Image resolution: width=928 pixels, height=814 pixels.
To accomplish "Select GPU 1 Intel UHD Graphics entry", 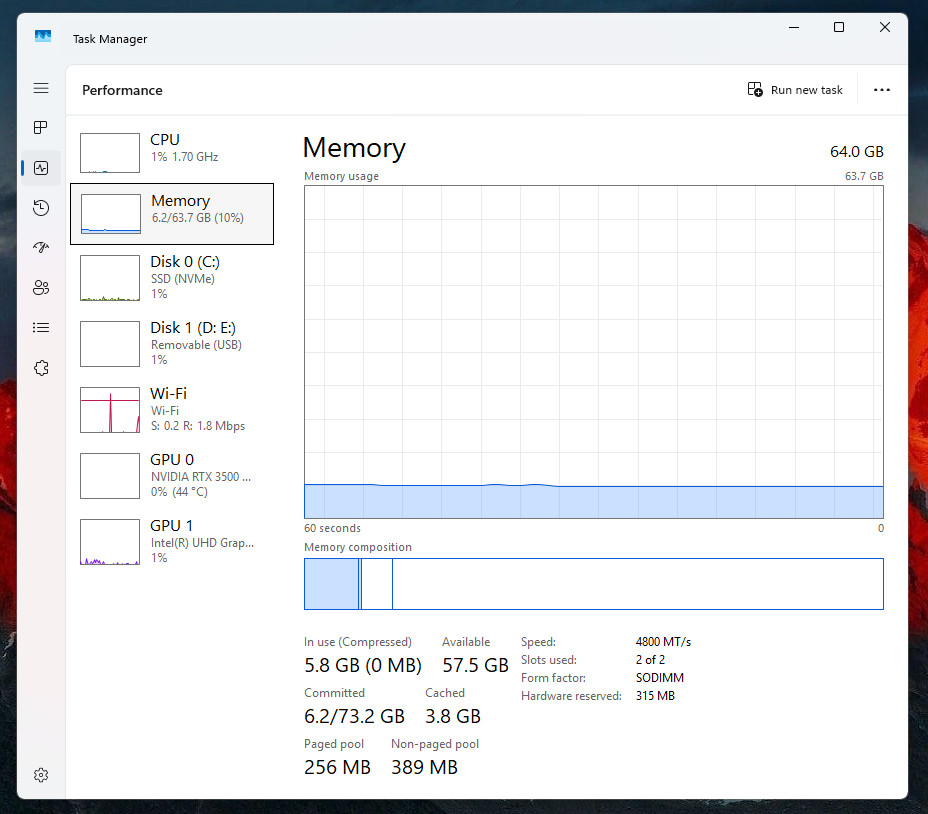I will [172, 542].
